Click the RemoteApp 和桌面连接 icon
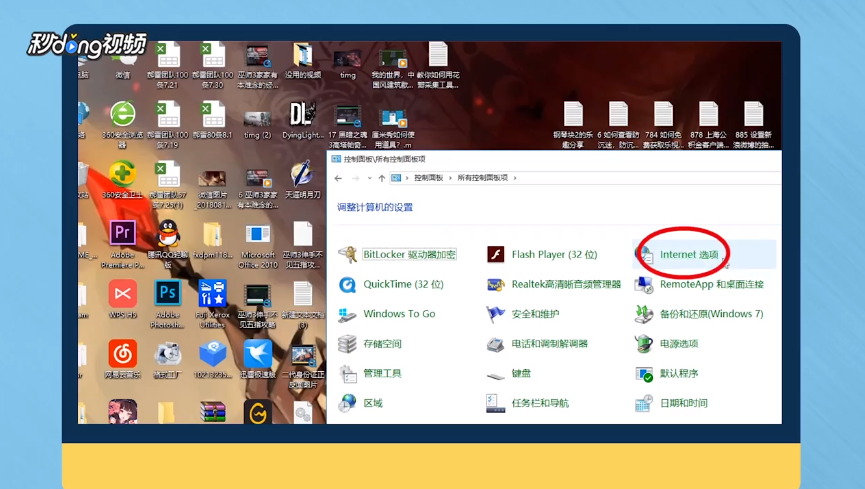Image resolution: width=865 pixels, height=489 pixels. click(x=644, y=284)
